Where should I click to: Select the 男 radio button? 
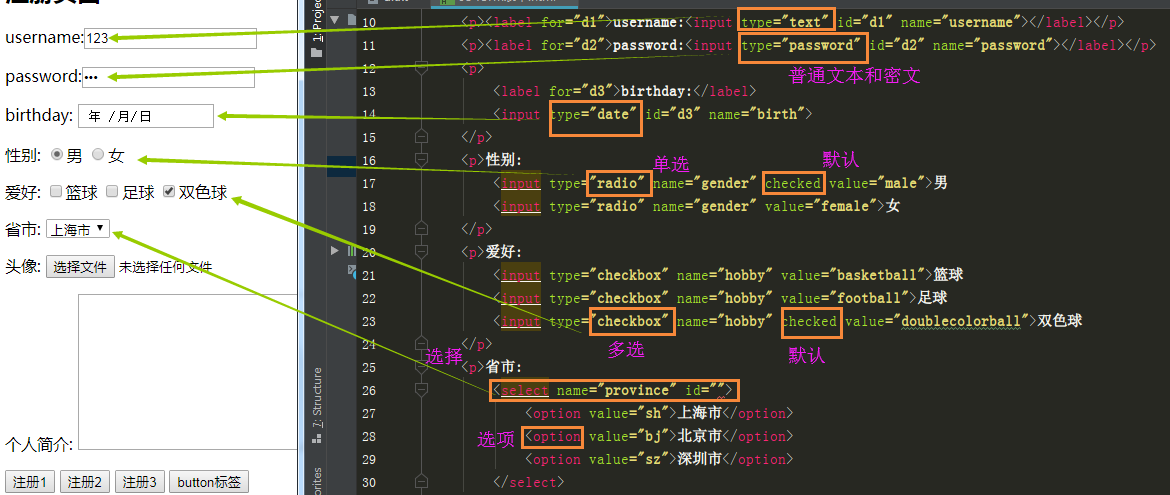[x=56, y=155]
